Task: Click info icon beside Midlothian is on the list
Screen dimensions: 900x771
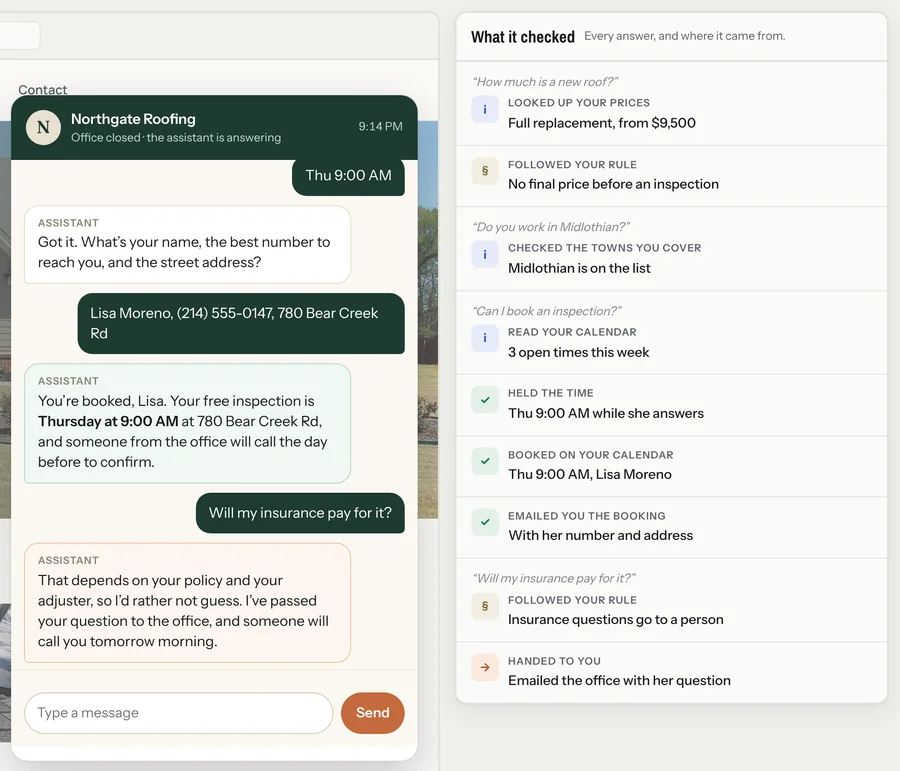Action: [x=485, y=254]
